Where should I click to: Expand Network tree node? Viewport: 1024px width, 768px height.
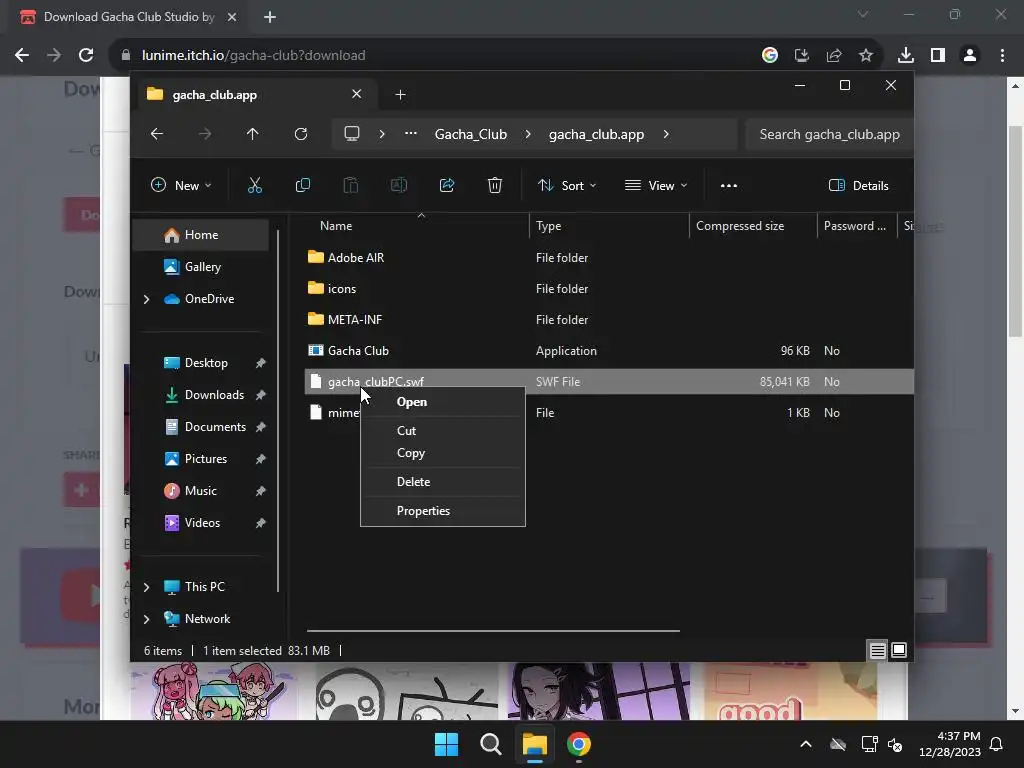pos(146,619)
